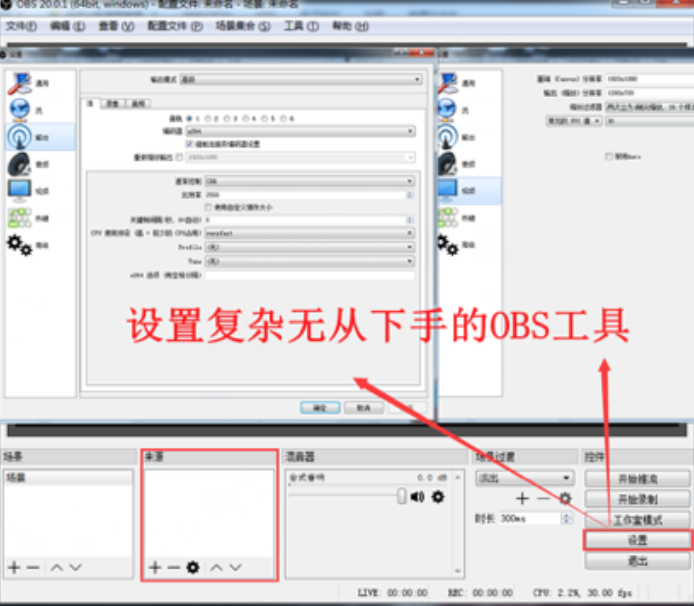The width and height of the screenshot is (694, 606).
Task: Open the 文件(F) menu
Action: (x=21, y=26)
